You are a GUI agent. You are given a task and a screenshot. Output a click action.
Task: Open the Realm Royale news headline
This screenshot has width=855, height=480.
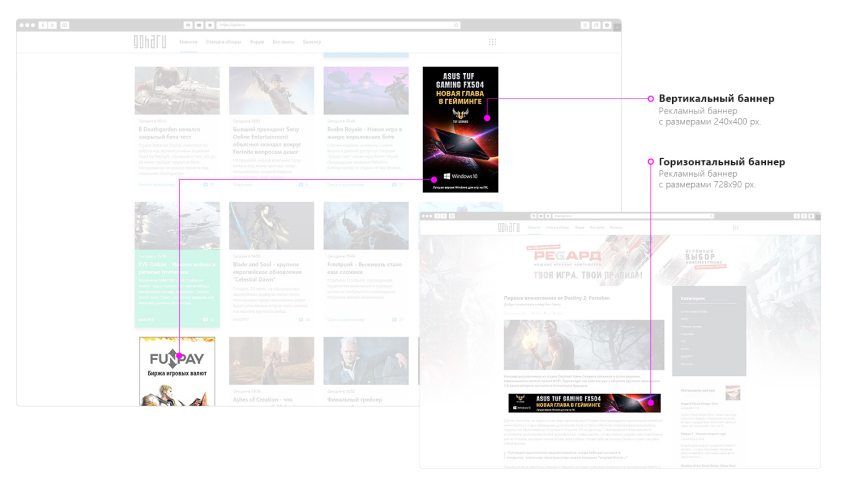pyautogui.click(x=364, y=133)
